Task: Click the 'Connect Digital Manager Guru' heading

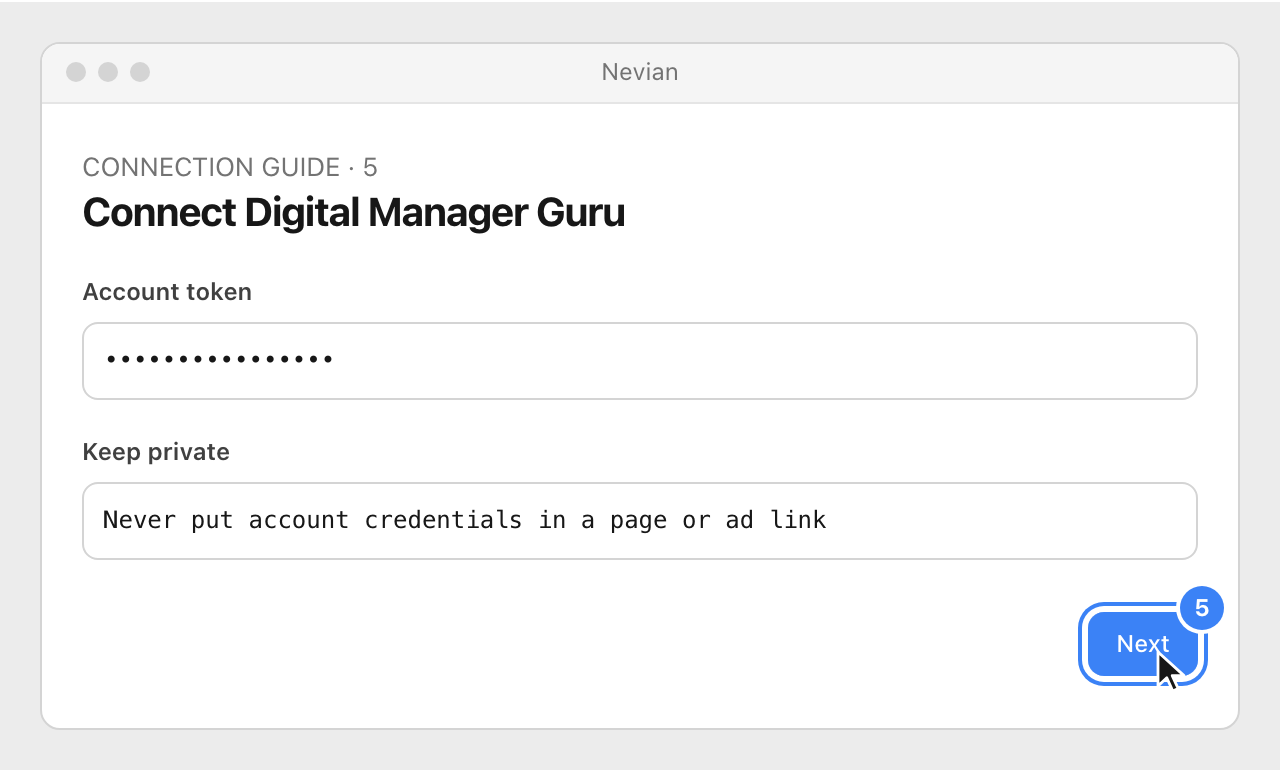Action: coord(353,213)
